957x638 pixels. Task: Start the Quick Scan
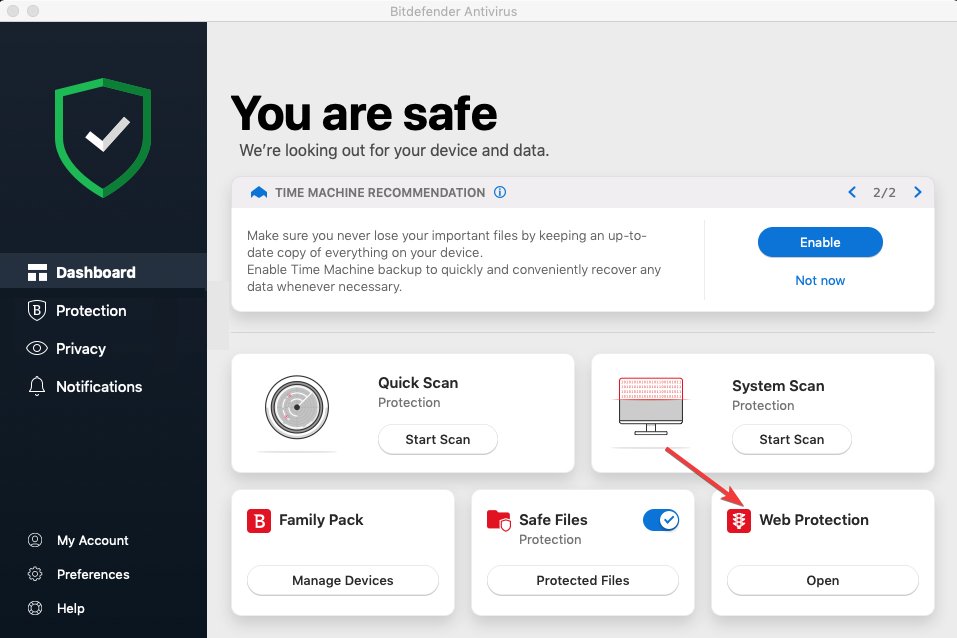(x=438, y=440)
